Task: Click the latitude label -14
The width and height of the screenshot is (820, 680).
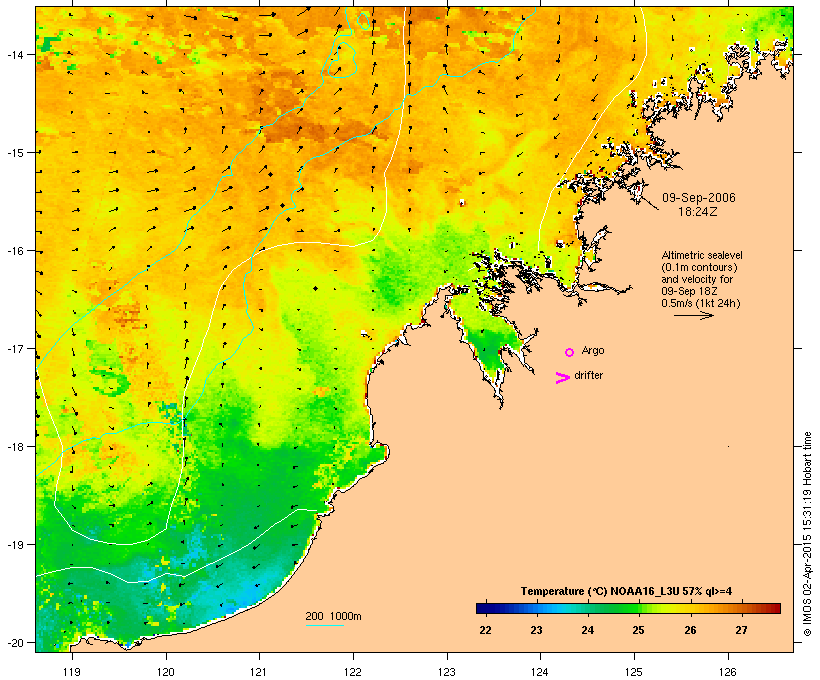Action: click(x=14, y=54)
